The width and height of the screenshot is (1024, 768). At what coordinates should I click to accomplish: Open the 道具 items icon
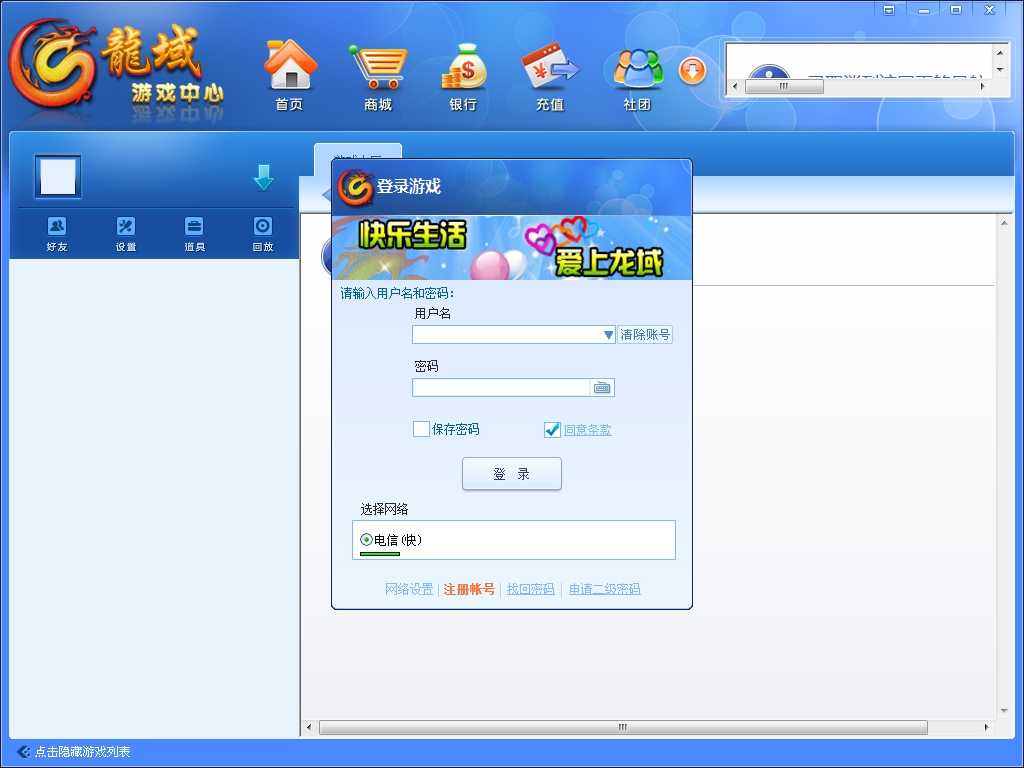194,233
